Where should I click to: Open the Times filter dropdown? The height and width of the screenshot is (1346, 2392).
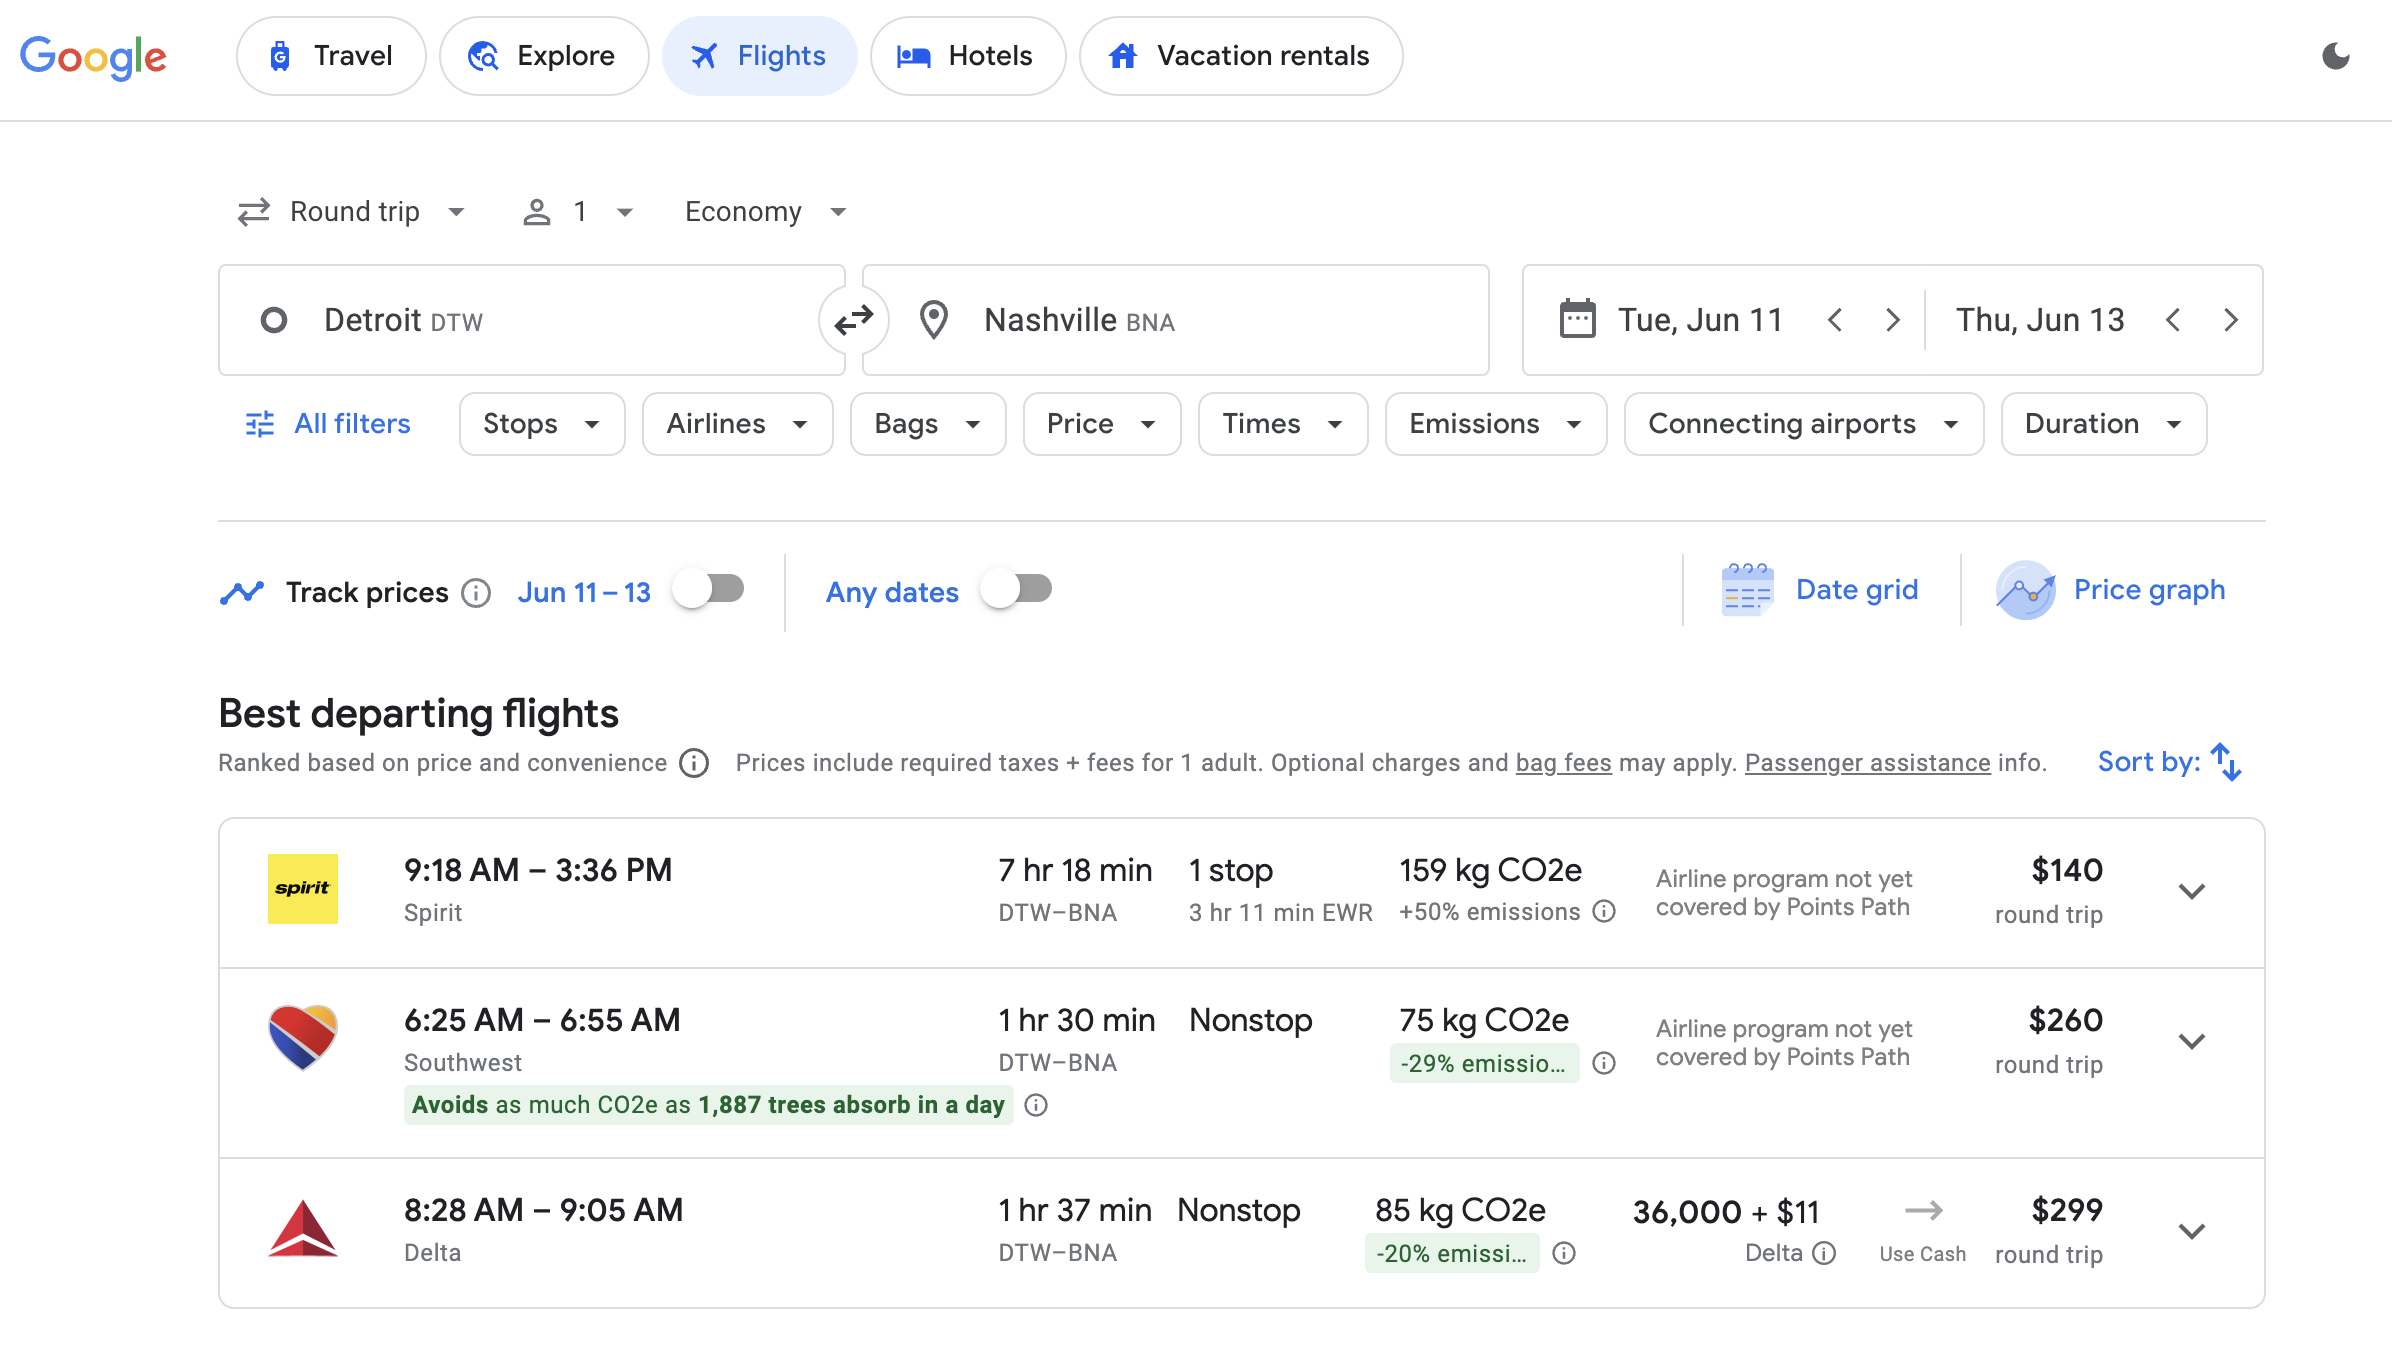(x=1283, y=424)
